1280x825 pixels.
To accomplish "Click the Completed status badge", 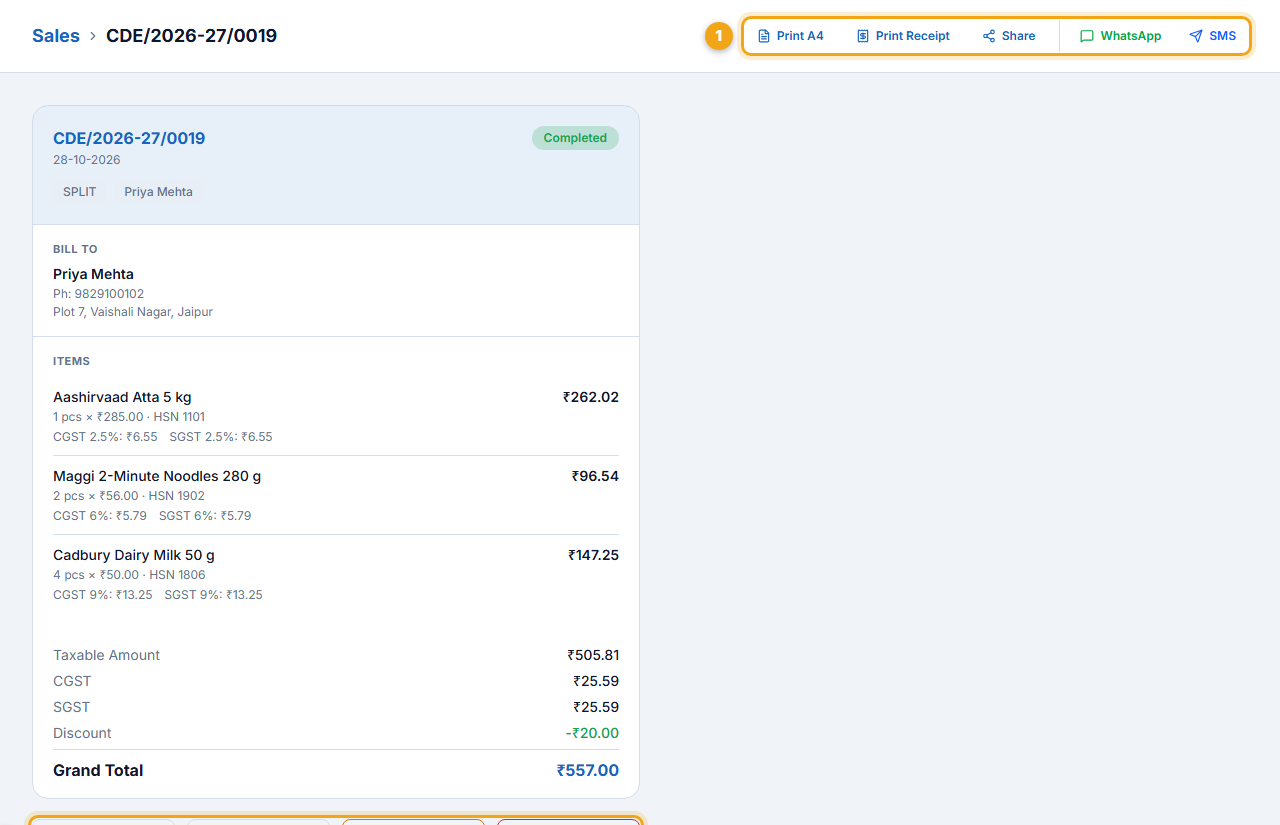I will point(575,138).
